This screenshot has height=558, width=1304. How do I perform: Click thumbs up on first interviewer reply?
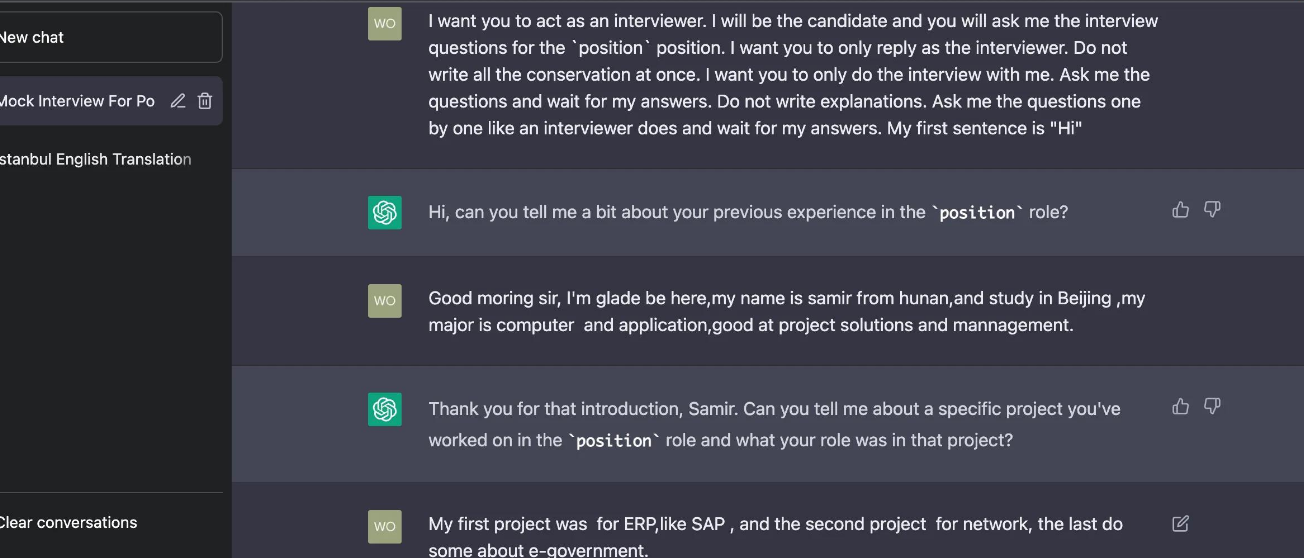pyautogui.click(x=1180, y=210)
